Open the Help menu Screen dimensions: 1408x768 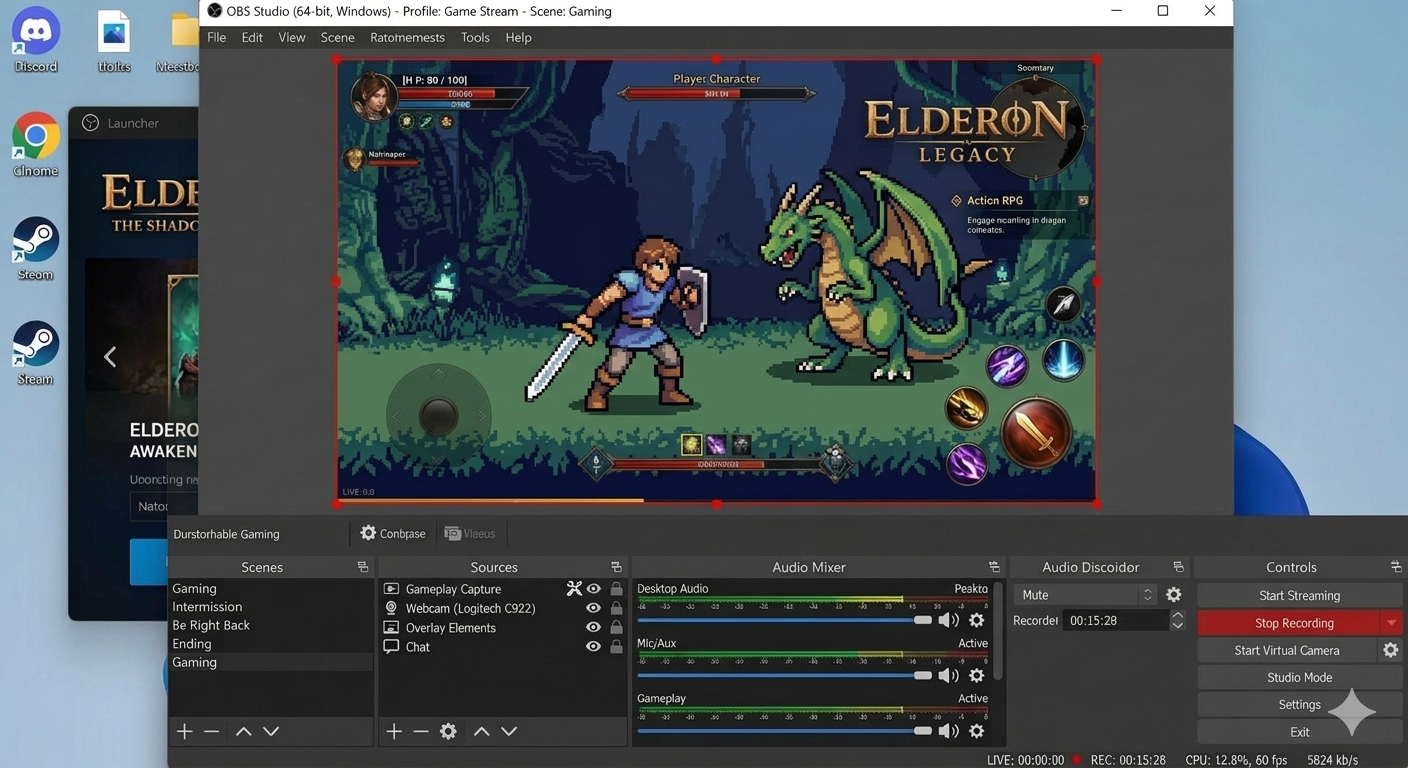518,37
